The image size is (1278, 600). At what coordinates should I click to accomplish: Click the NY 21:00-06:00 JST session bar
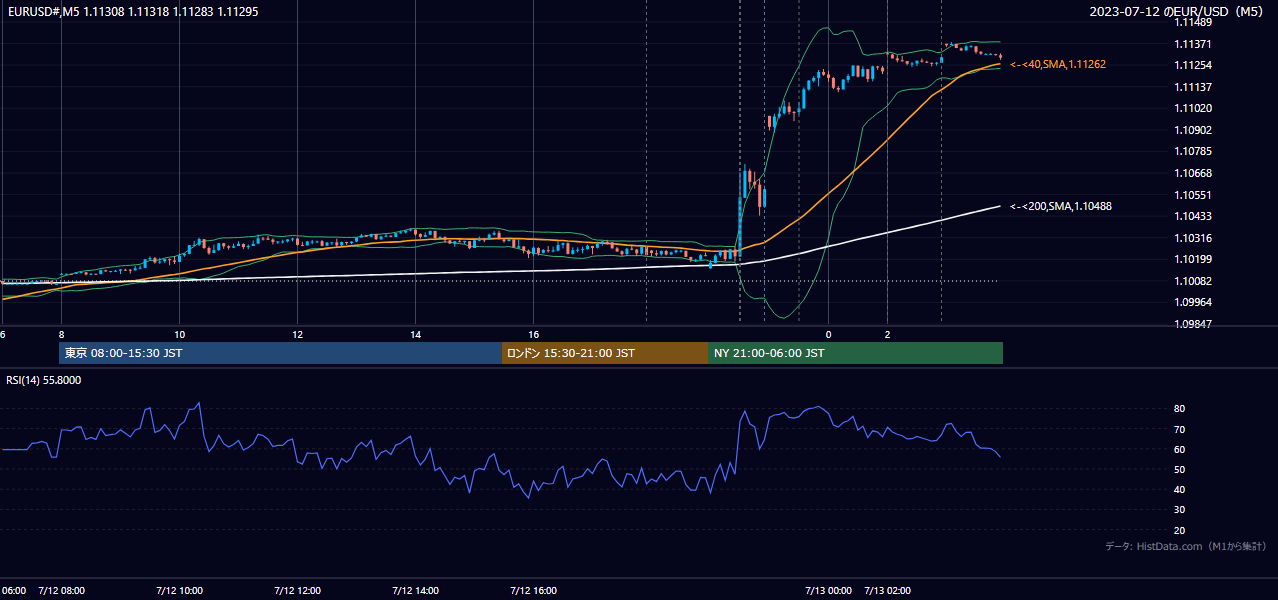[855, 353]
